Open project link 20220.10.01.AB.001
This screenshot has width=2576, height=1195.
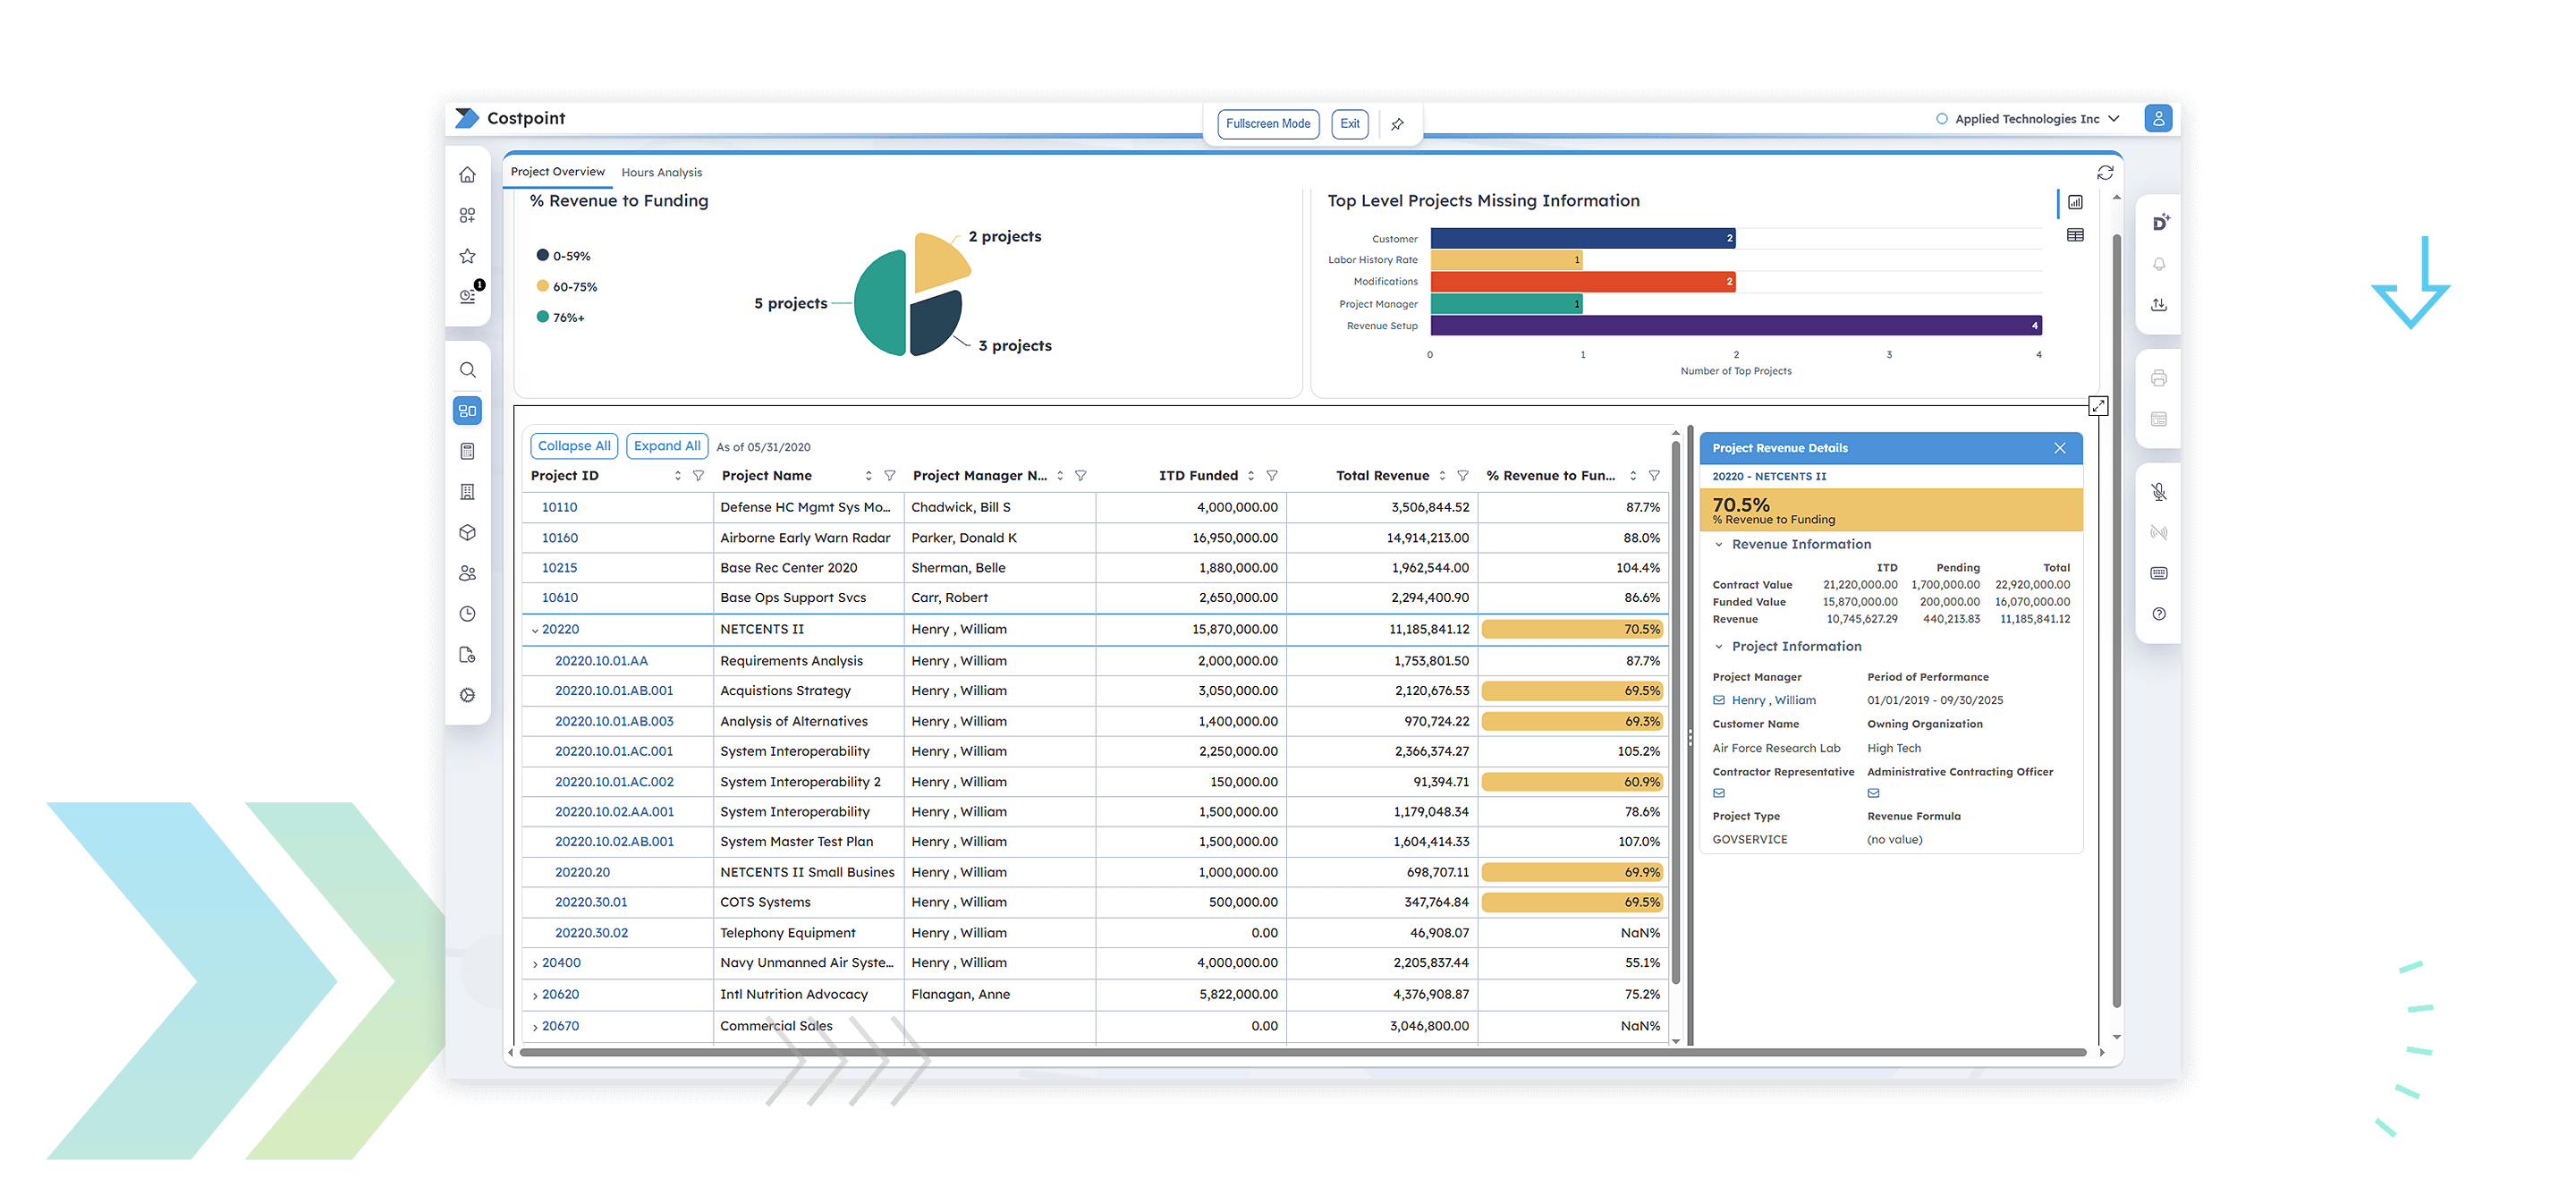(614, 691)
